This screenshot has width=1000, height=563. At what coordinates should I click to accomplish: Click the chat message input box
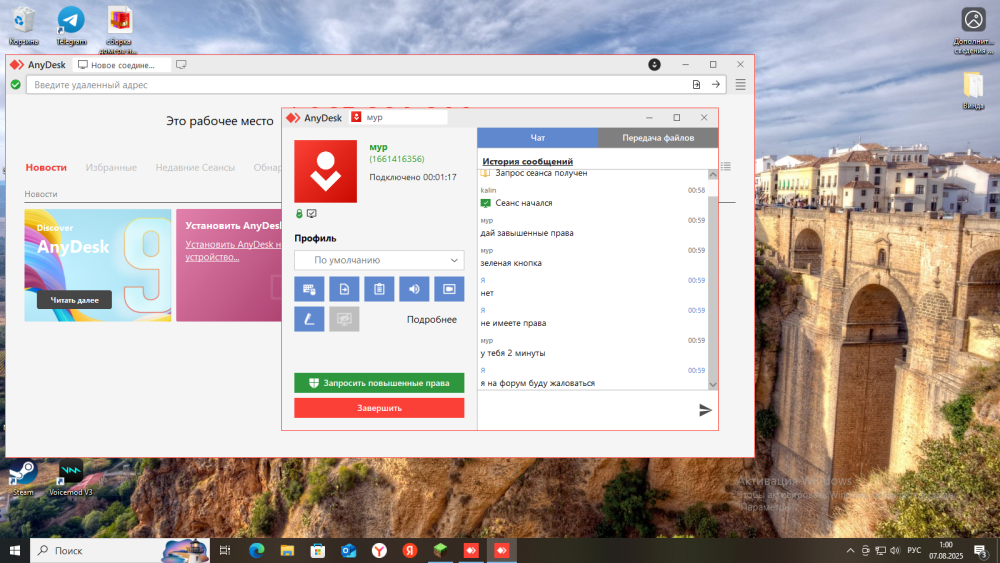click(x=587, y=410)
